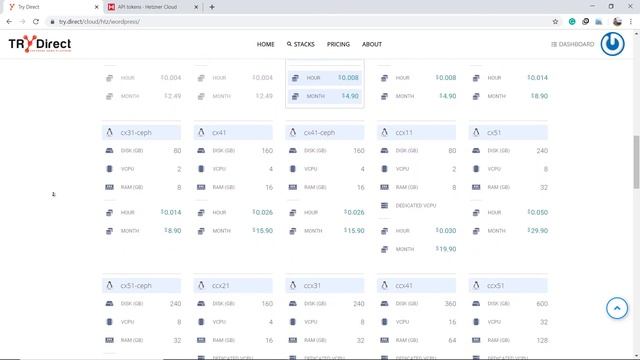This screenshot has height=360, width=640.
Task: Click the page vertical scrollbar thumb
Action: (636, 162)
